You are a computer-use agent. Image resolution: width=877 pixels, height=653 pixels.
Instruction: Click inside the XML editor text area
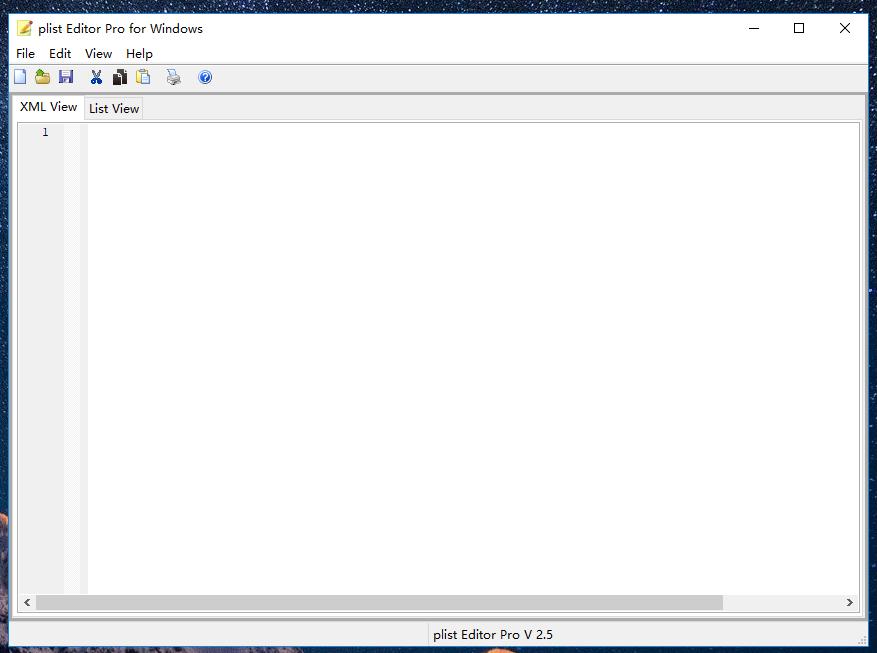click(x=470, y=350)
